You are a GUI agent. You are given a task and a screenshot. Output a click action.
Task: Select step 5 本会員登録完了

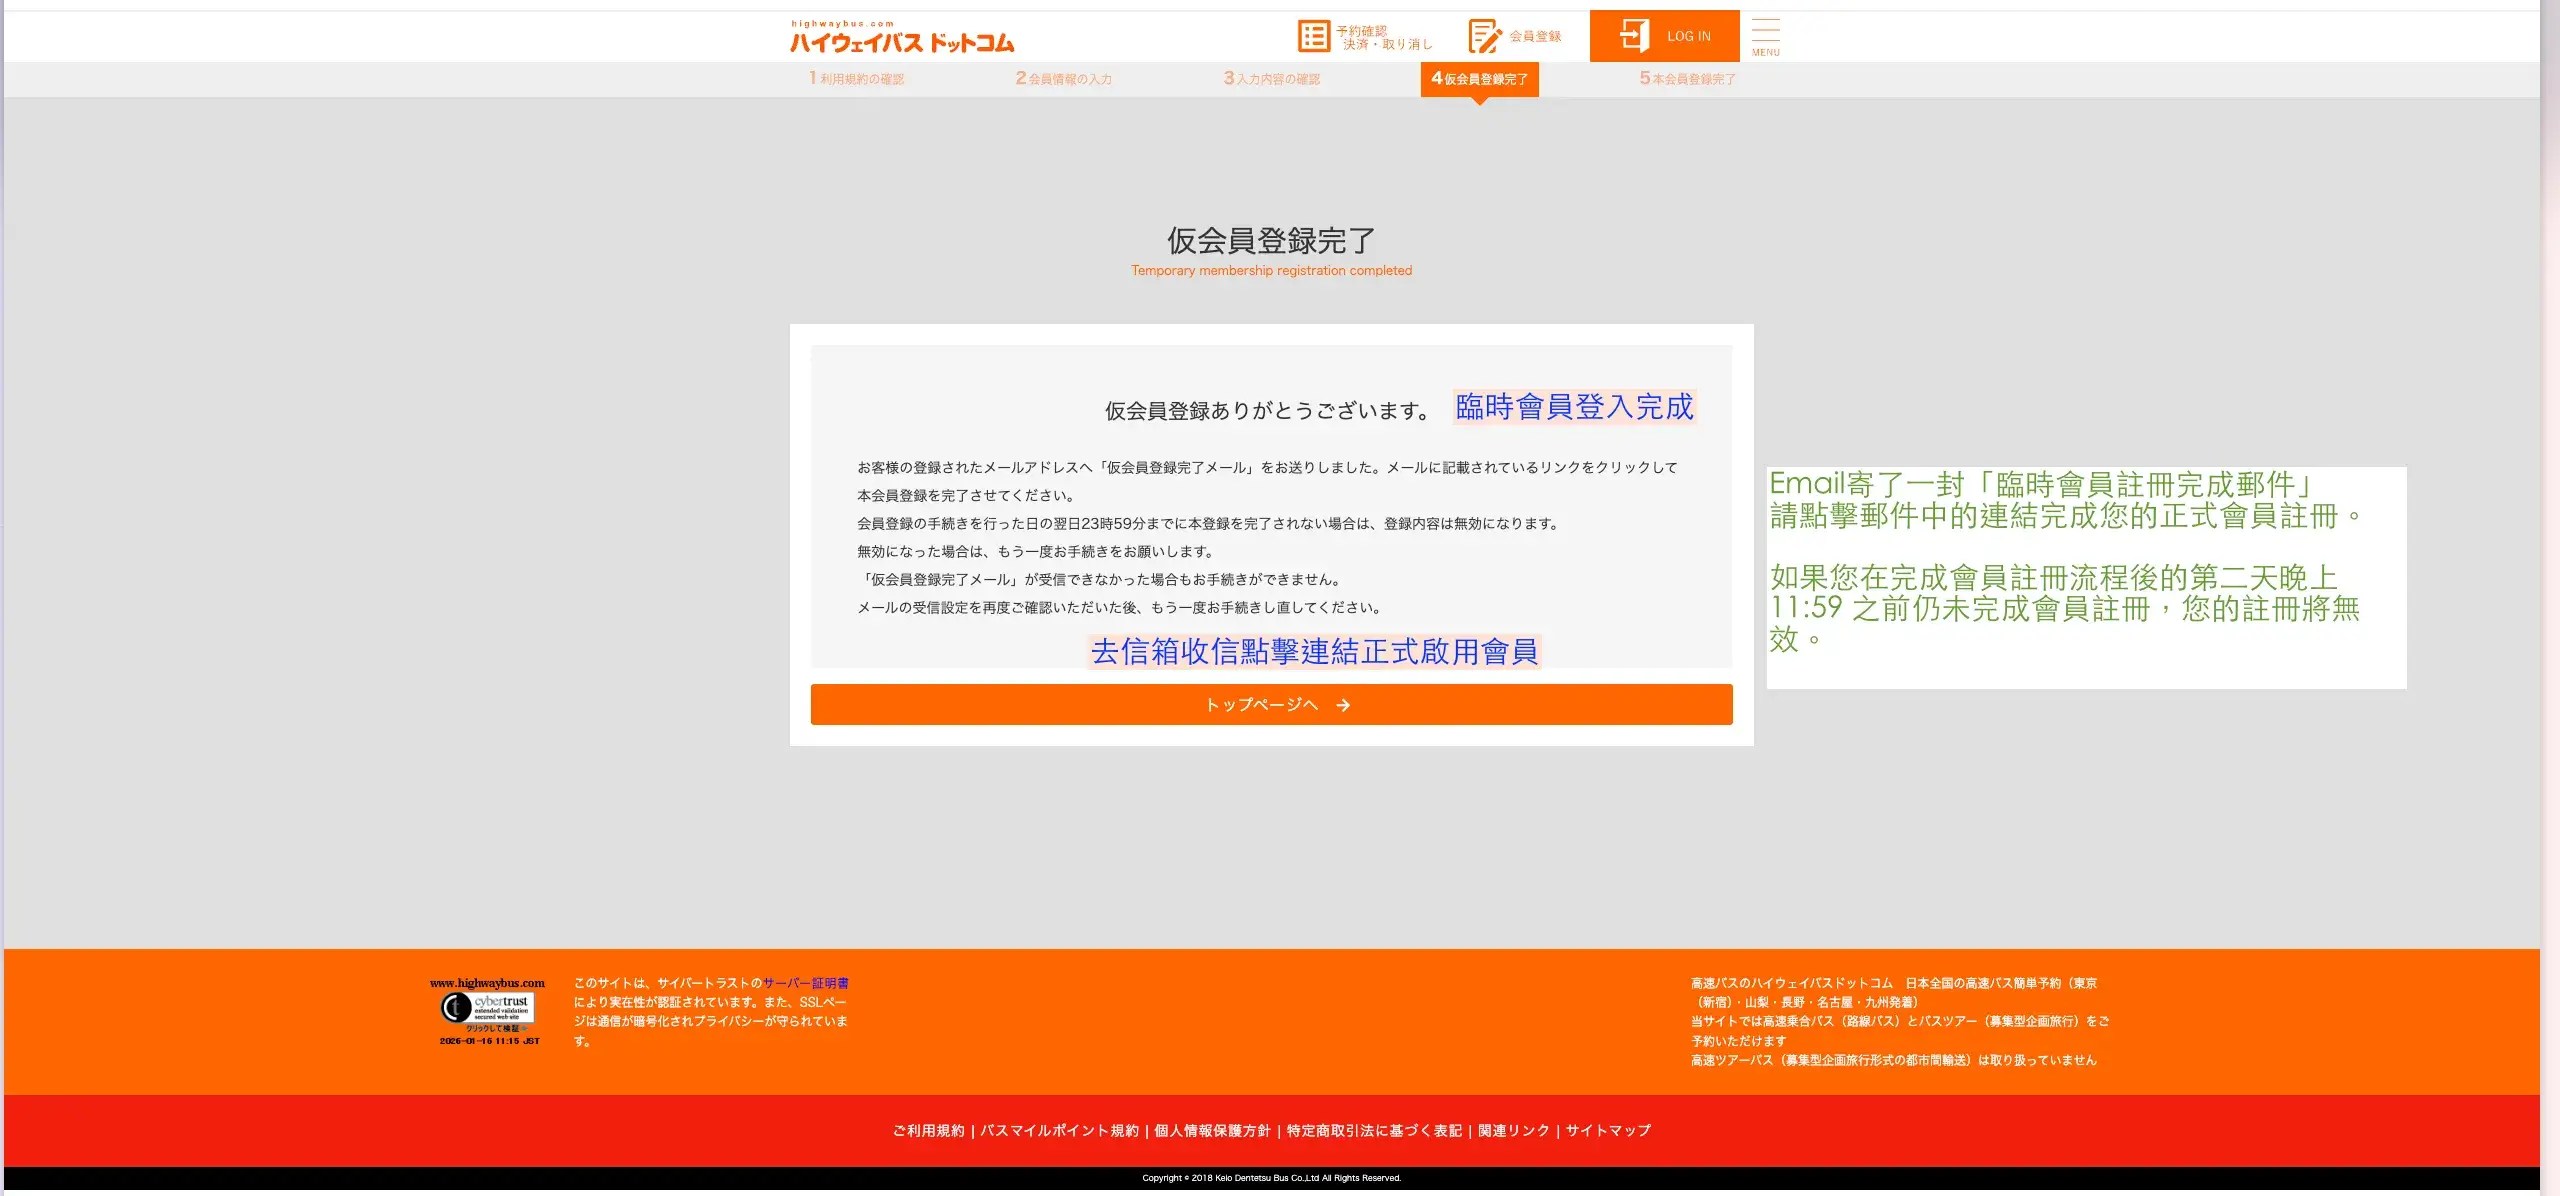click(1687, 77)
